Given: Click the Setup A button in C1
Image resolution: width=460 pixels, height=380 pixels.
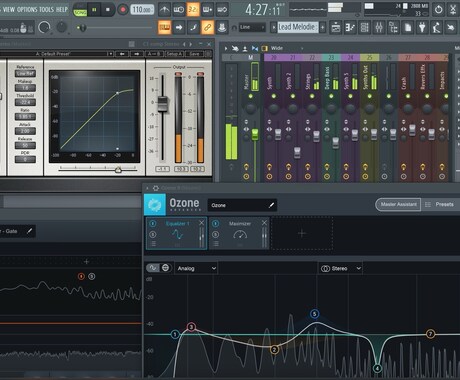Looking at the screenshot, I should (174, 54).
